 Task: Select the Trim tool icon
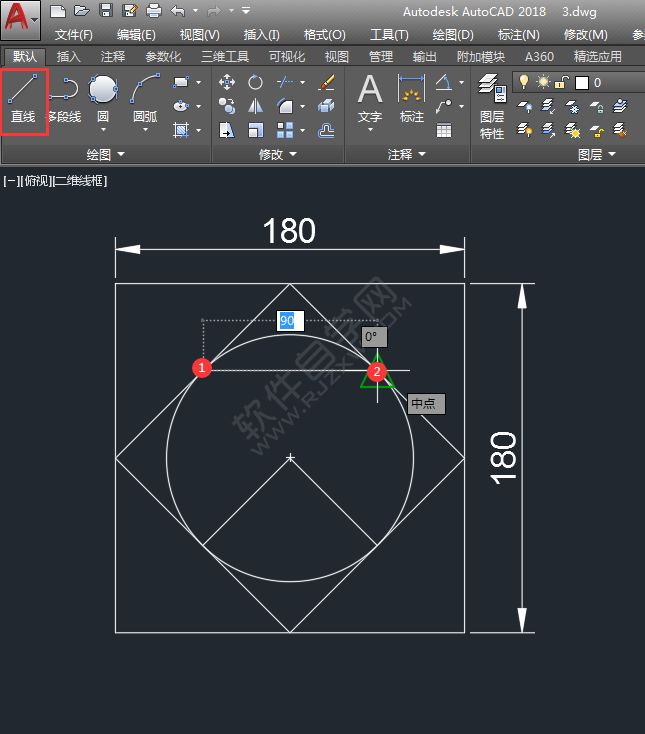[285, 82]
